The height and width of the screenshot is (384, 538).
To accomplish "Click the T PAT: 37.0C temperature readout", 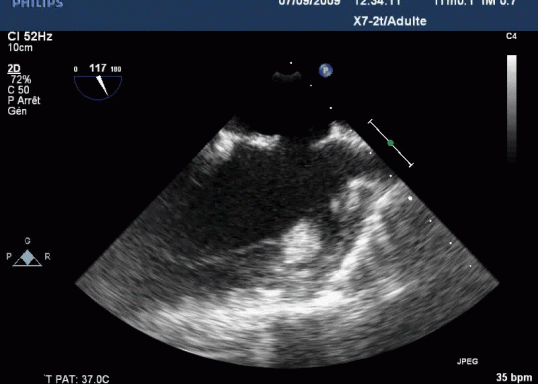I will [77, 379].
